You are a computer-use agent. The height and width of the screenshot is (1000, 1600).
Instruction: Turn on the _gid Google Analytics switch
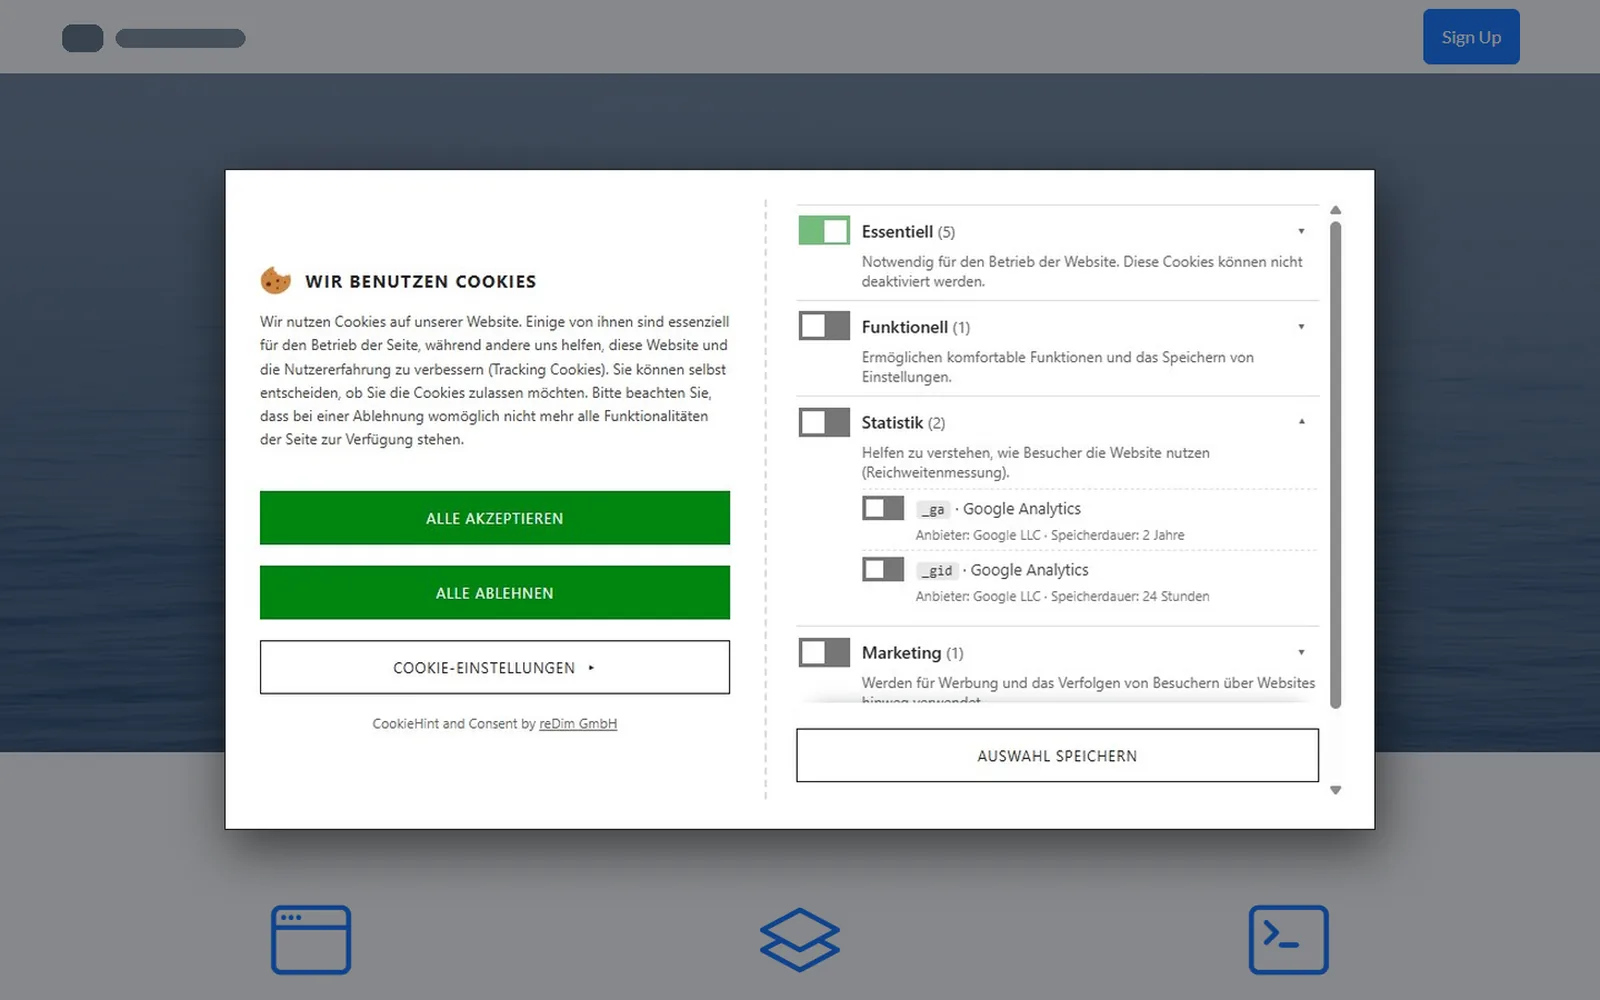click(883, 569)
